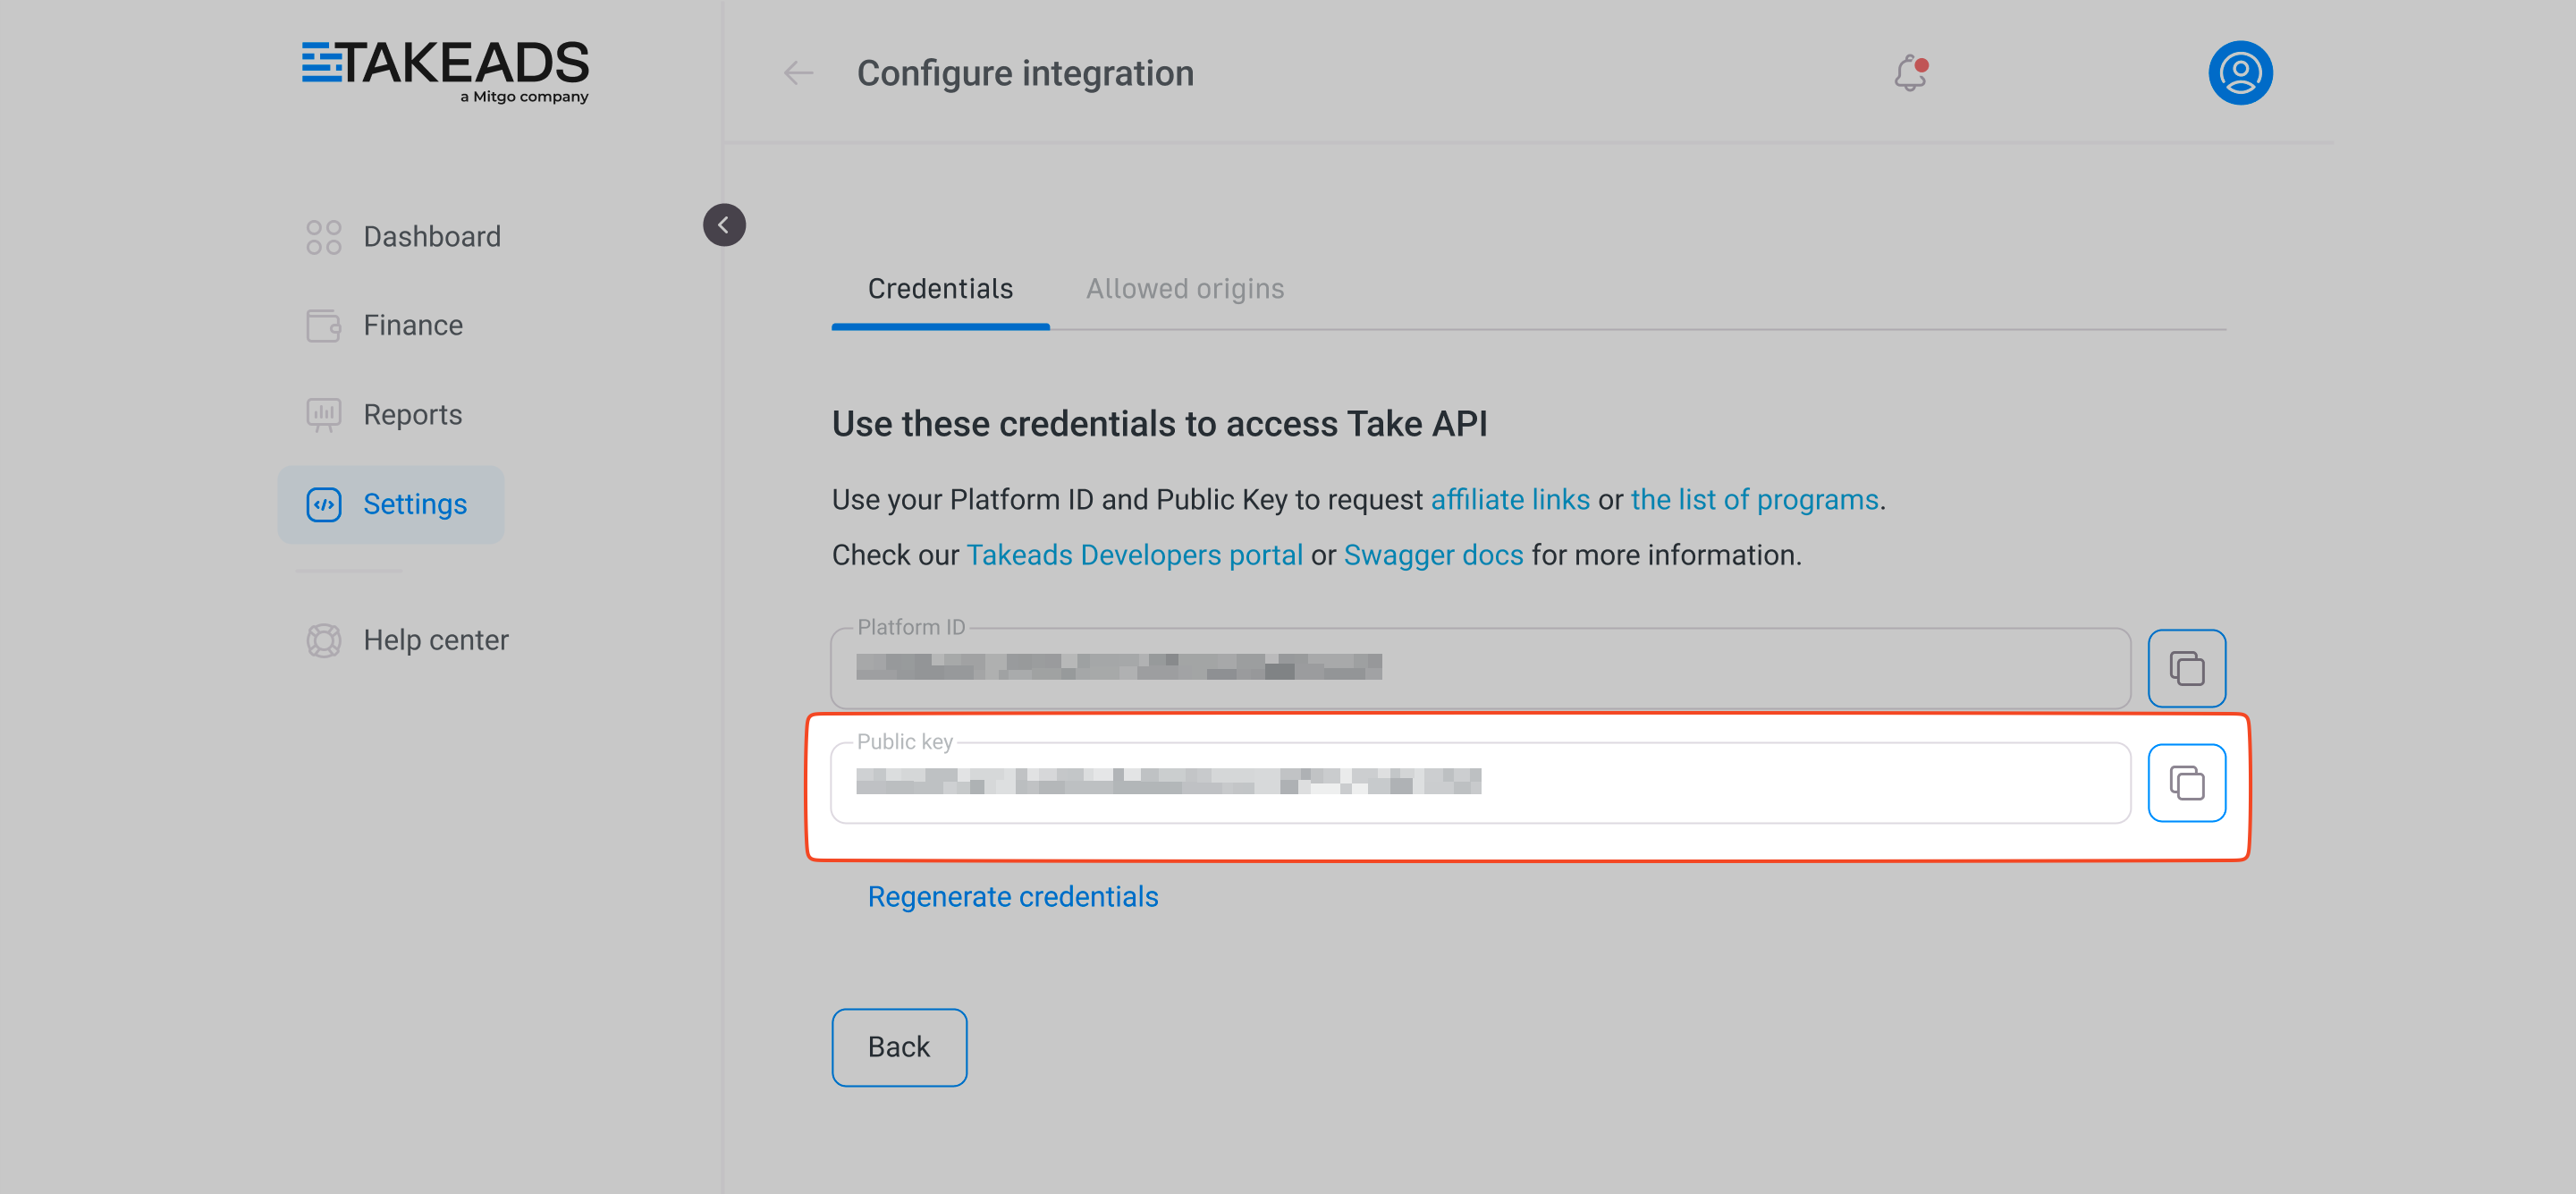Click the Finance wallet icon

323,326
